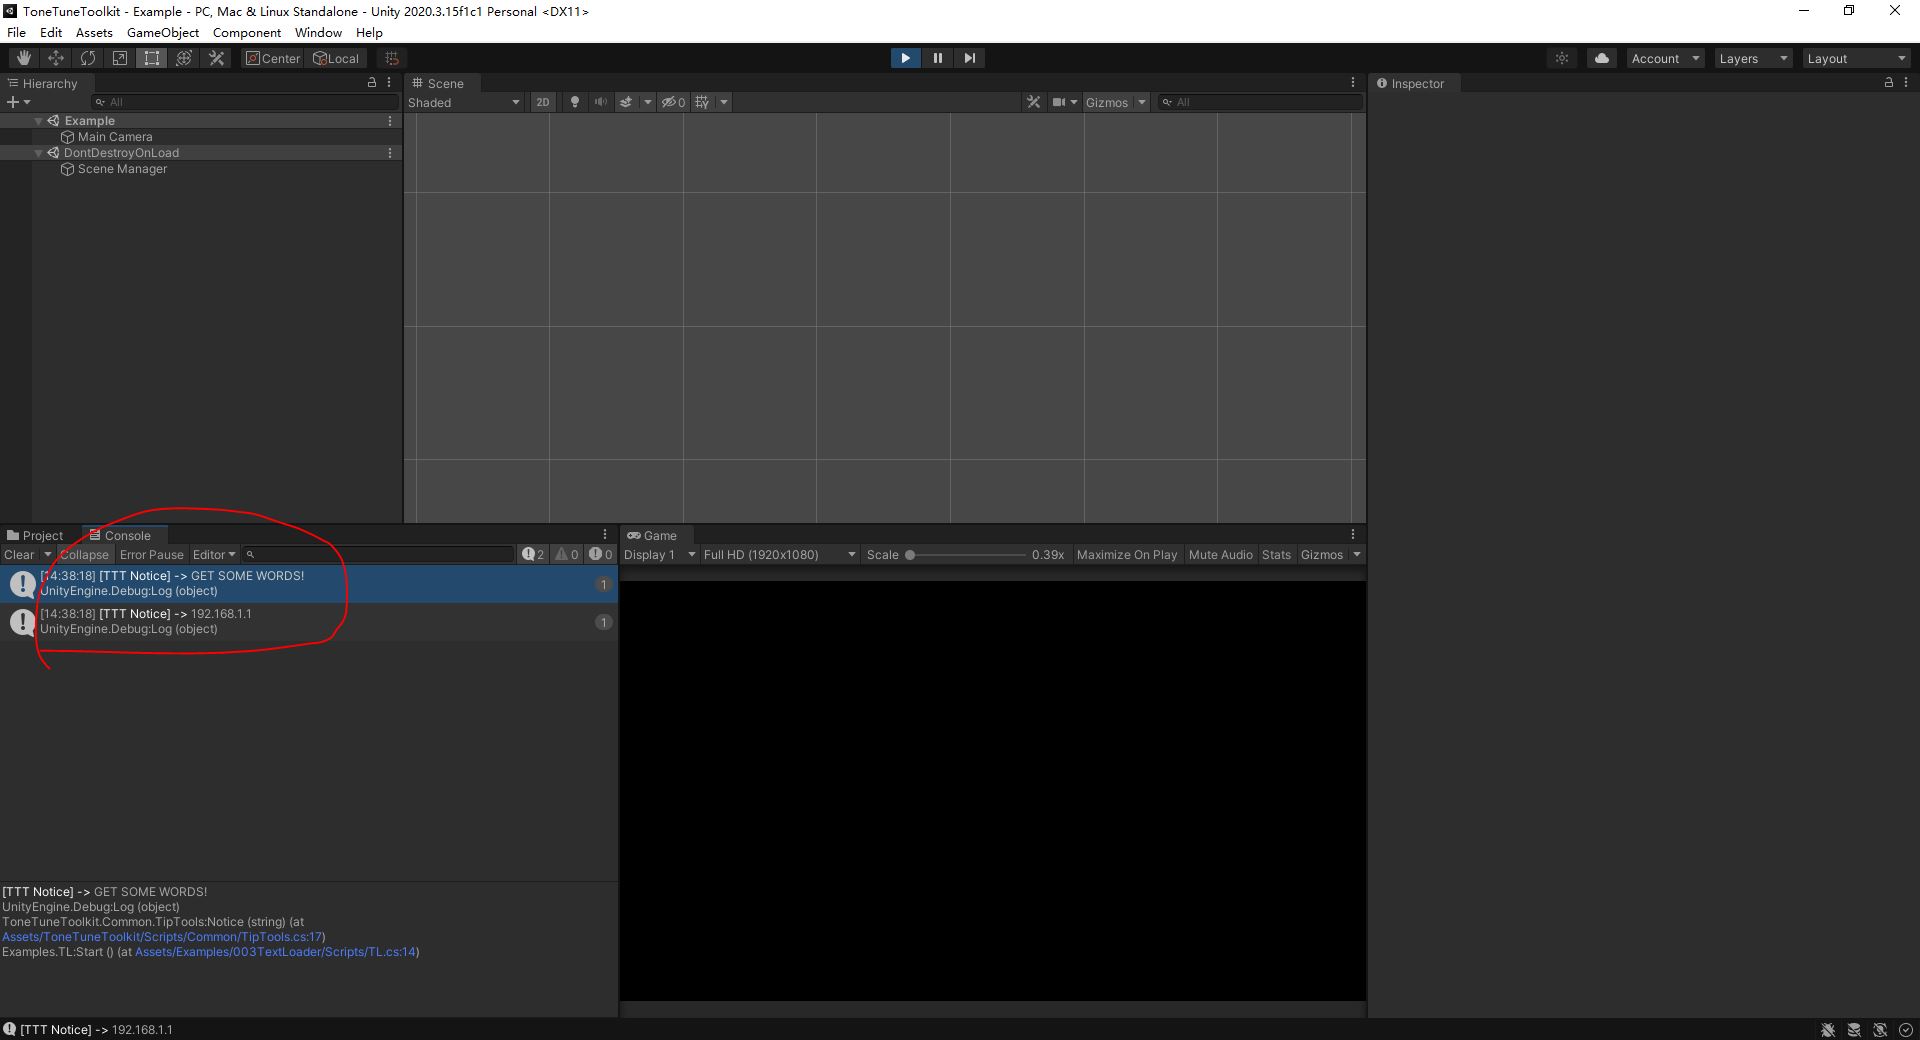Open the custom editor tools
Viewport: 1920px width, 1040px height.
tap(216, 58)
